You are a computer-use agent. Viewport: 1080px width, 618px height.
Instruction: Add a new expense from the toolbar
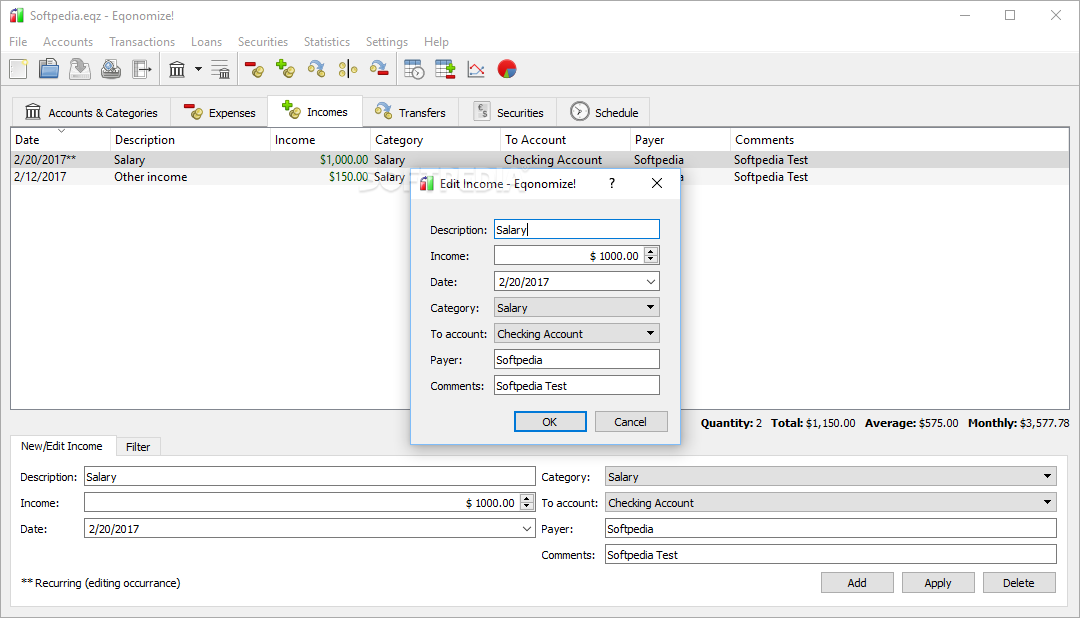[254, 69]
